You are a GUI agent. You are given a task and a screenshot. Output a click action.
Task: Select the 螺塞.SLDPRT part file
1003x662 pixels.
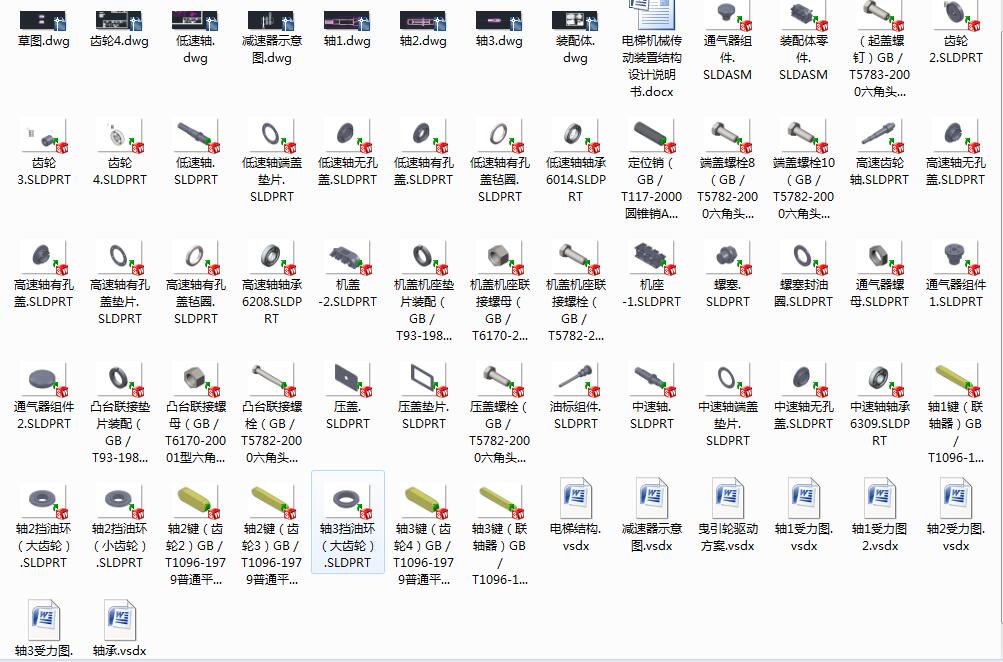pos(726,265)
